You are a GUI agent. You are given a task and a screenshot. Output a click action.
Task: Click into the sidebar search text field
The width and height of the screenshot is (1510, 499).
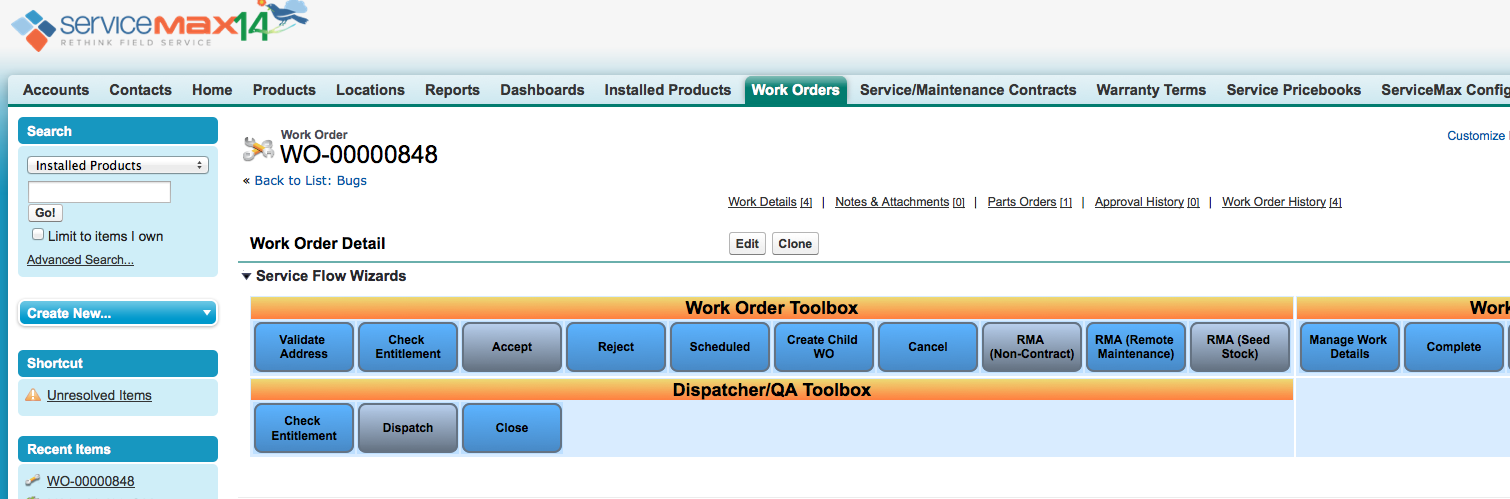pos(99,192)
